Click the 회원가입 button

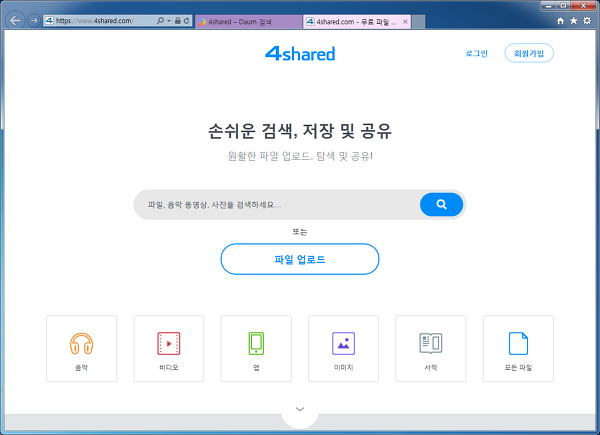(529, 53)
